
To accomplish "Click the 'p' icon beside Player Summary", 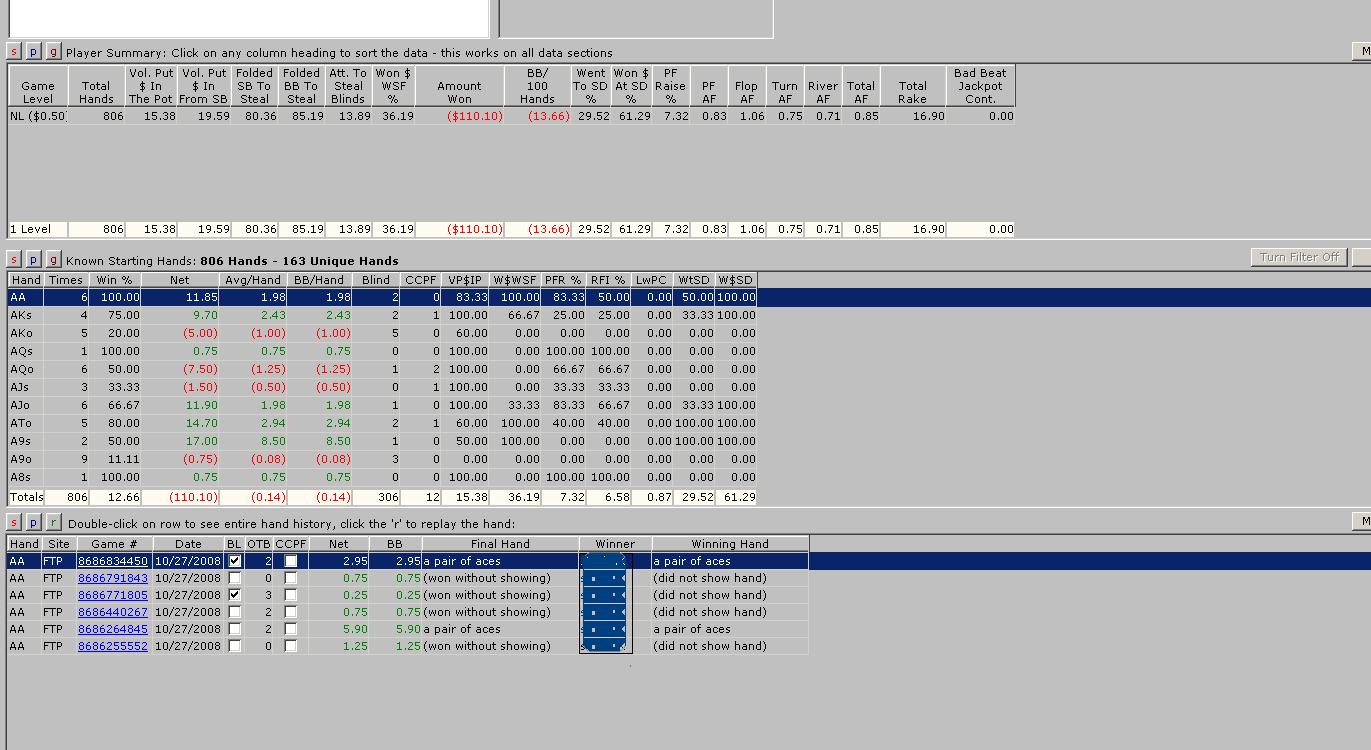I will tap(33, 52).
